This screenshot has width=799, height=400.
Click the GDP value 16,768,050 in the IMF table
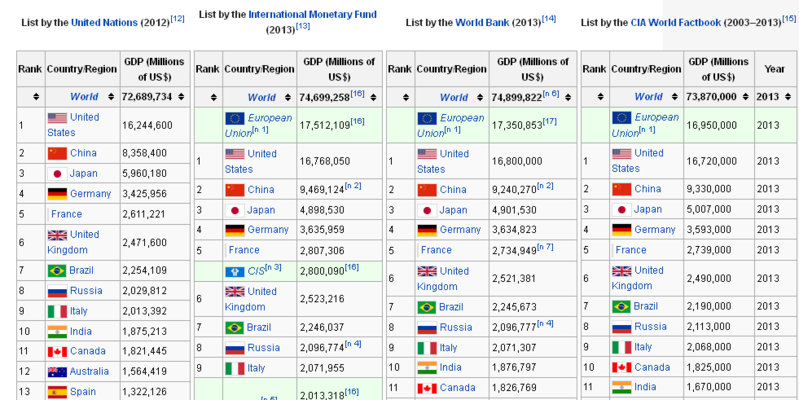click(325, 161)
